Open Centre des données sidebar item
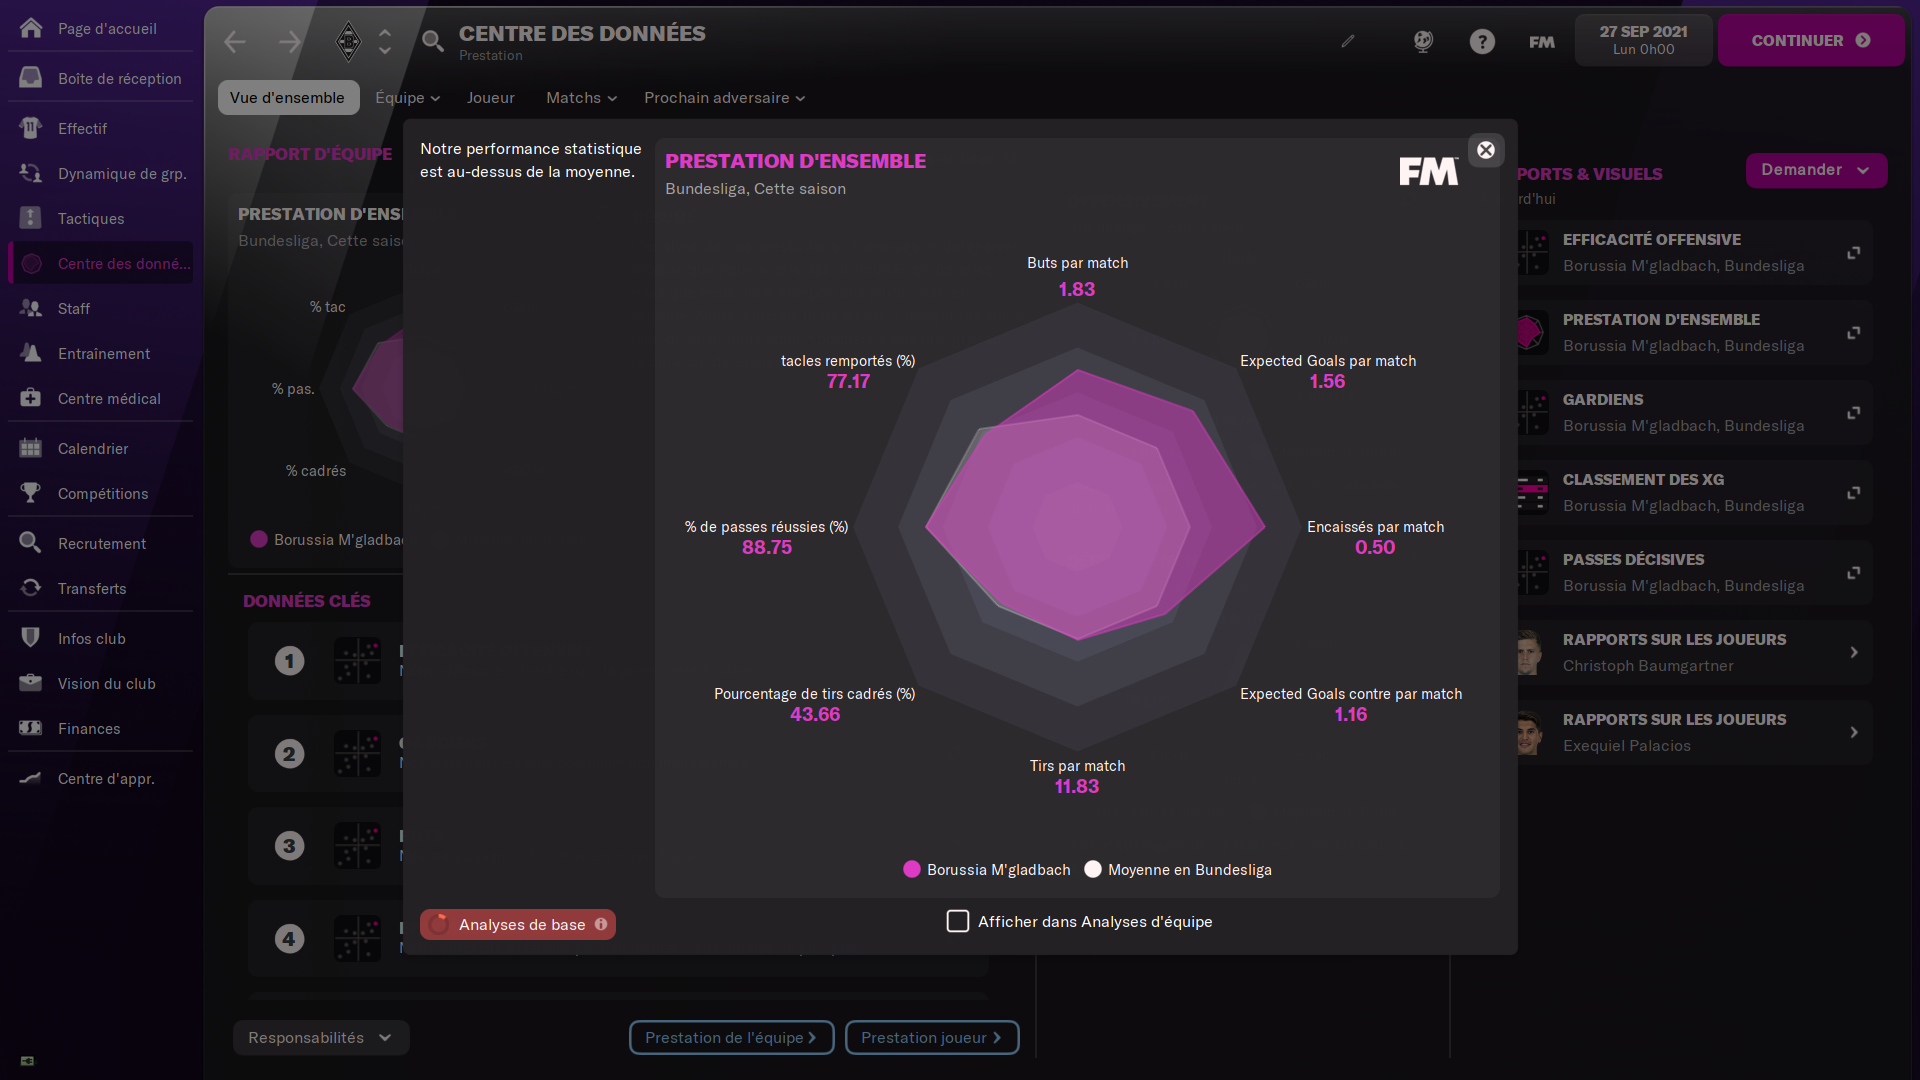This screenshot has width=1920, height=1080. [x=101, y=263]
